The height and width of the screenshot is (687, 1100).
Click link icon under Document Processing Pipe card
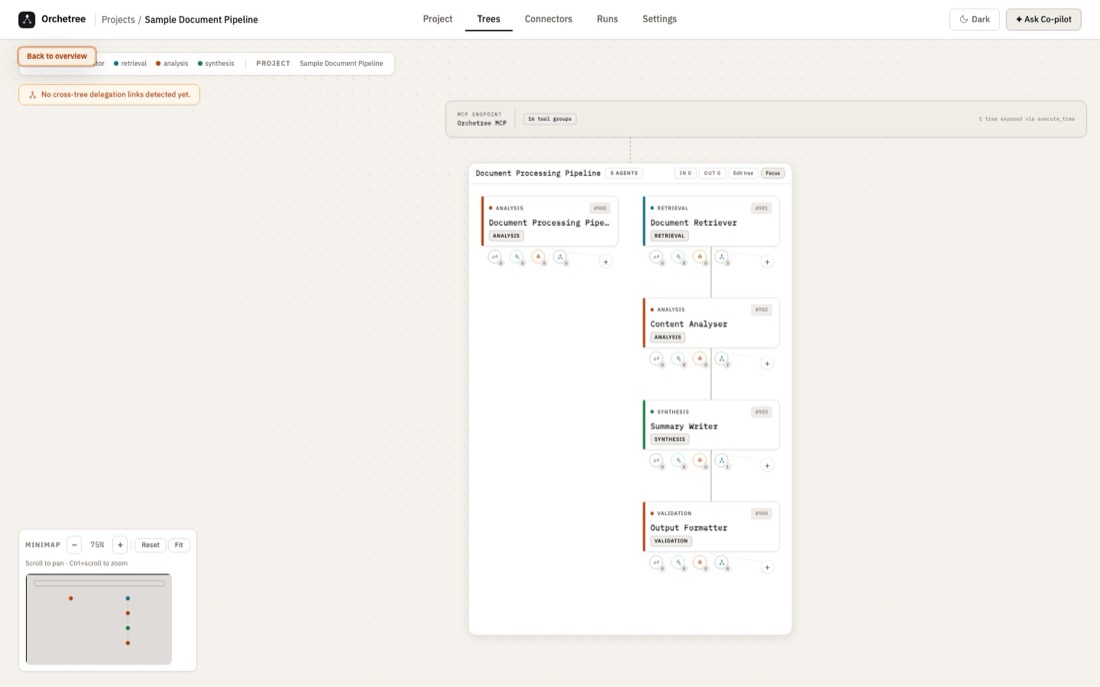pyautogui.click(x=495, y=257)
